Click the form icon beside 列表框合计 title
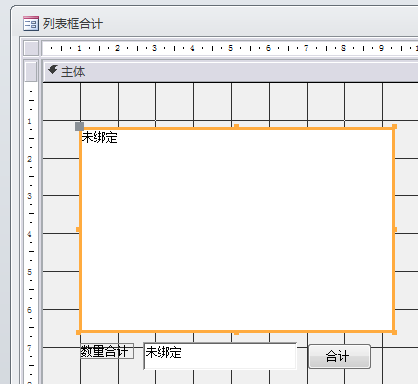The width and height of the screenshot is (418, 384). coord(31,23)
